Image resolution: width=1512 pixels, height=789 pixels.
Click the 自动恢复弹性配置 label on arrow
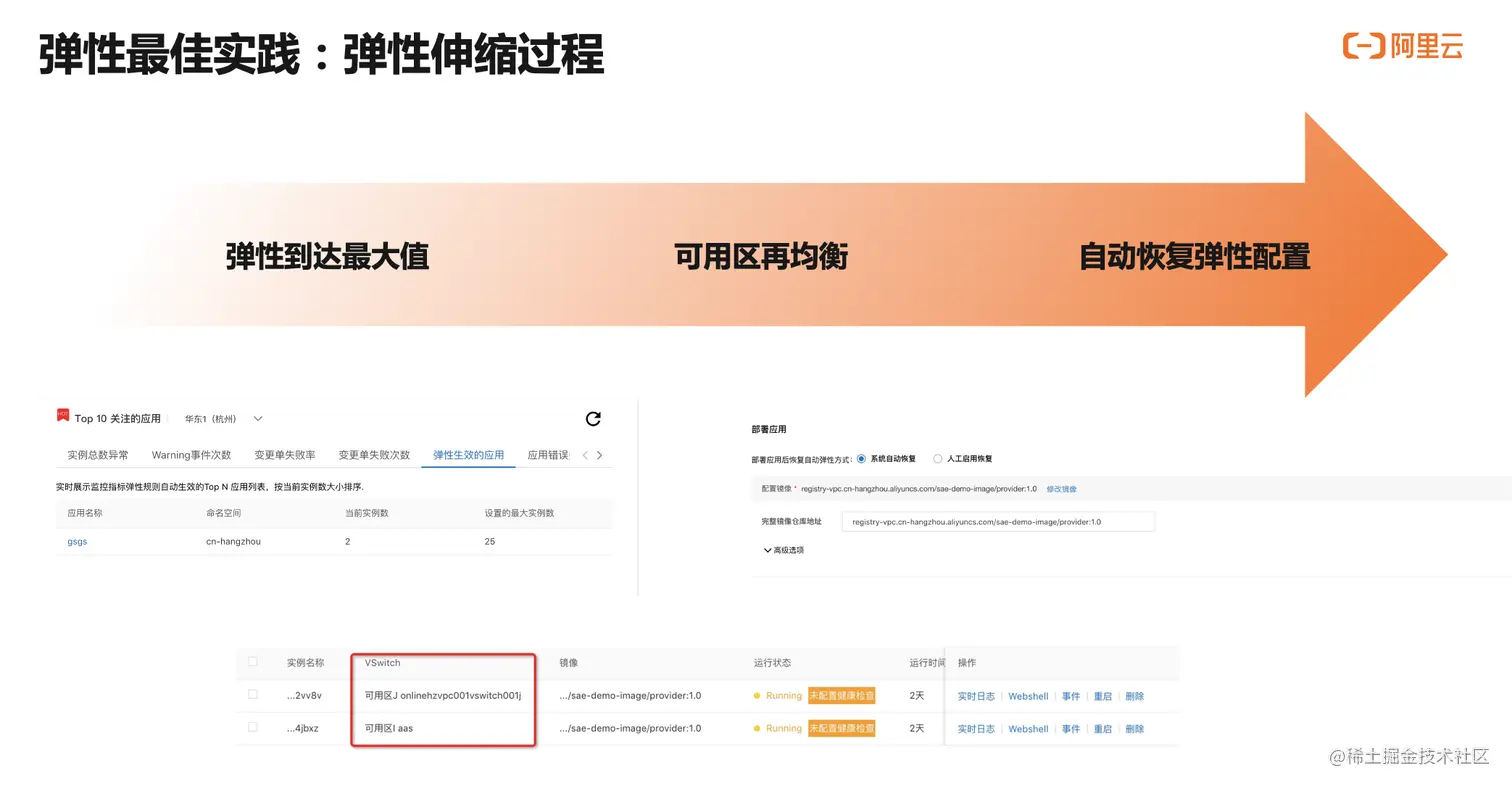coord(1195,257)
